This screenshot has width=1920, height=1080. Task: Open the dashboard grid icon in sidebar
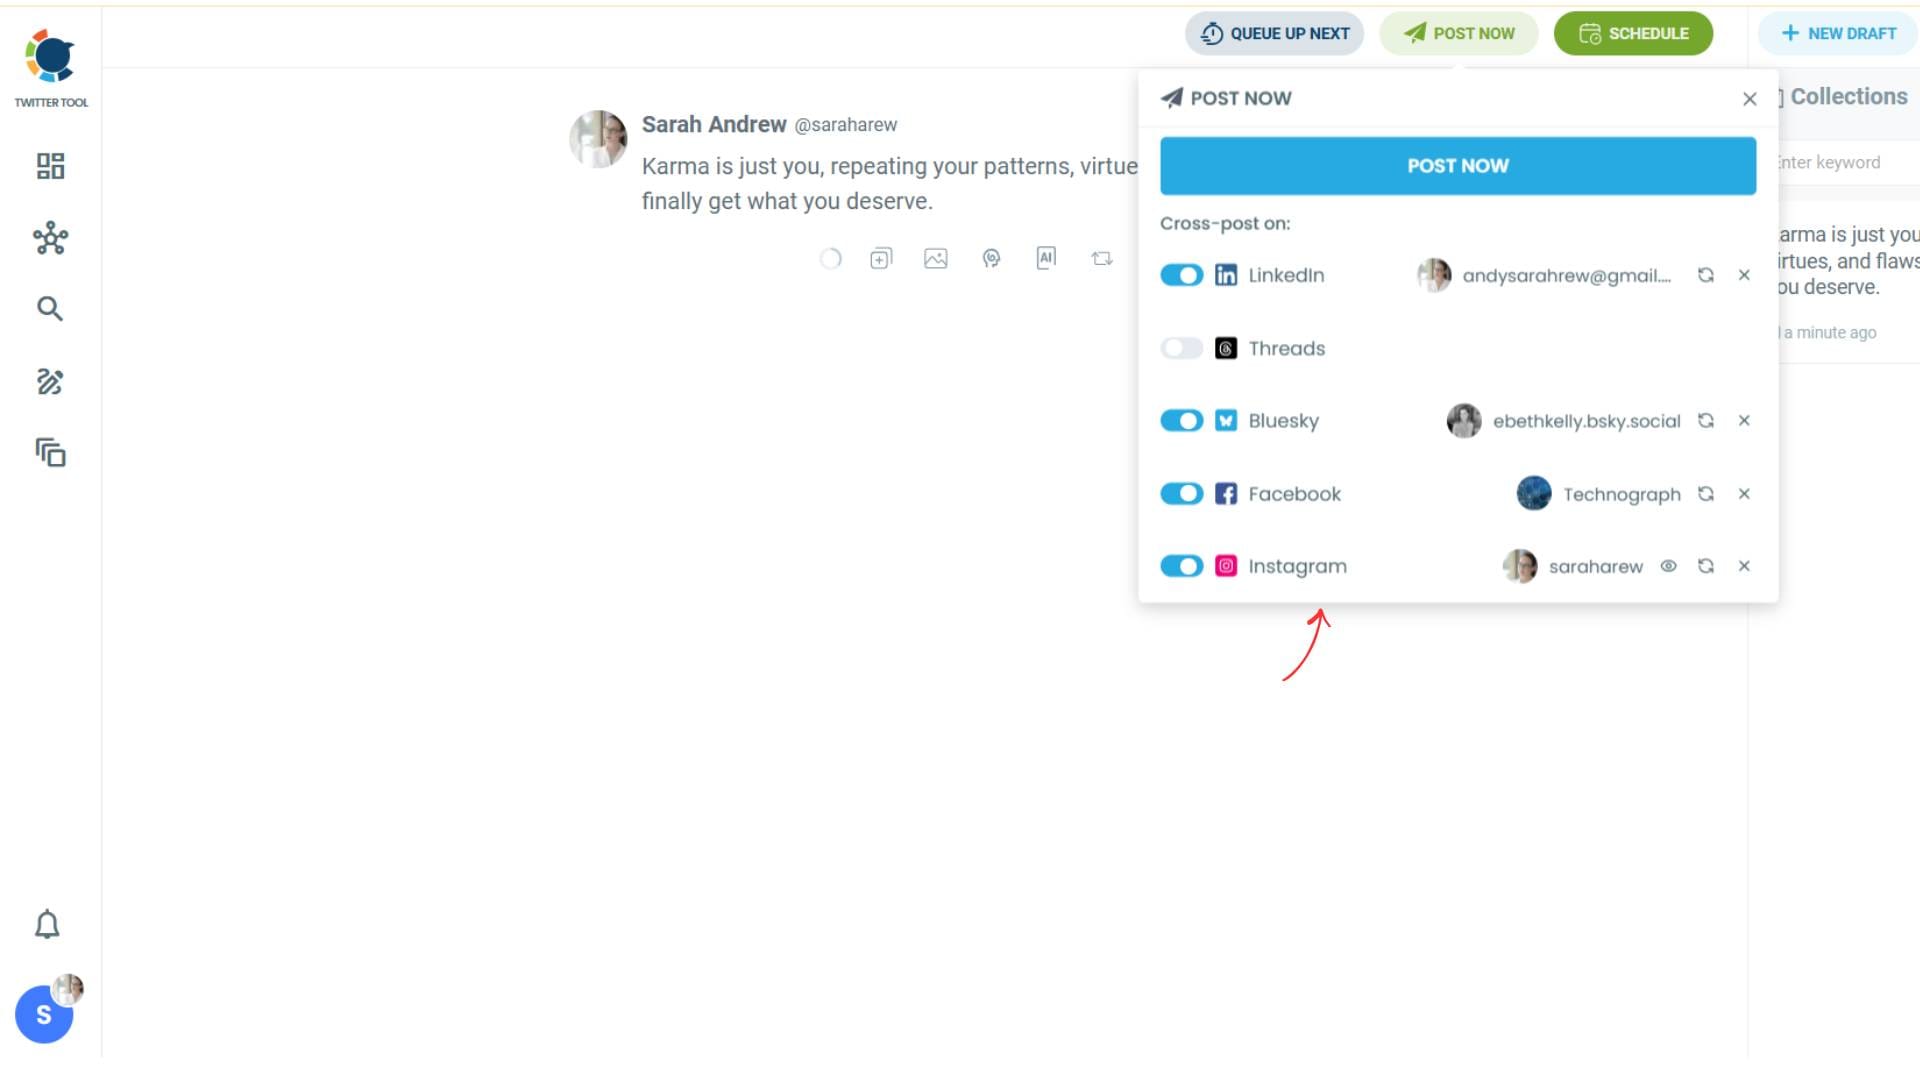coord(50,166)
